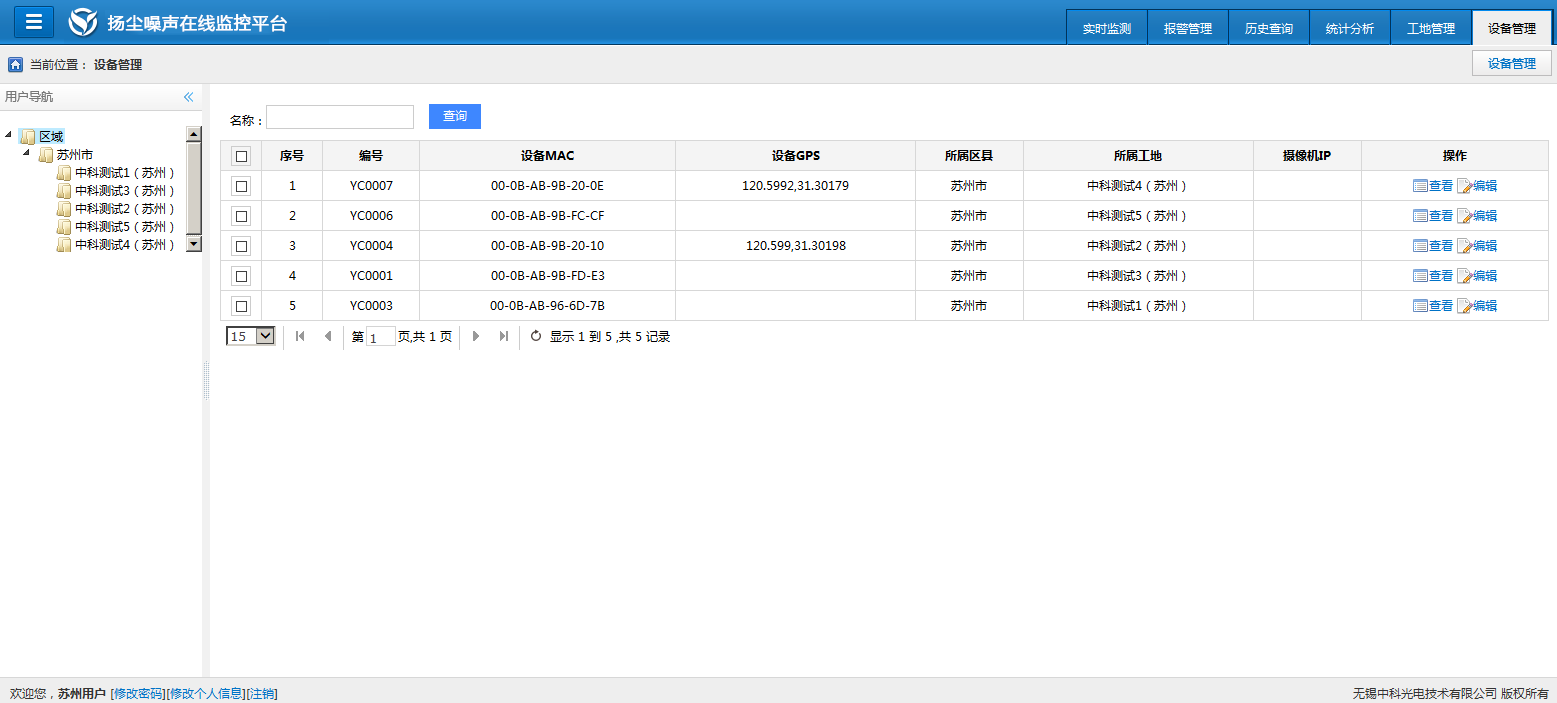Screen dimensions: 1557x703
Task: Click the blue 查询 search button
Action: point(454,117)
